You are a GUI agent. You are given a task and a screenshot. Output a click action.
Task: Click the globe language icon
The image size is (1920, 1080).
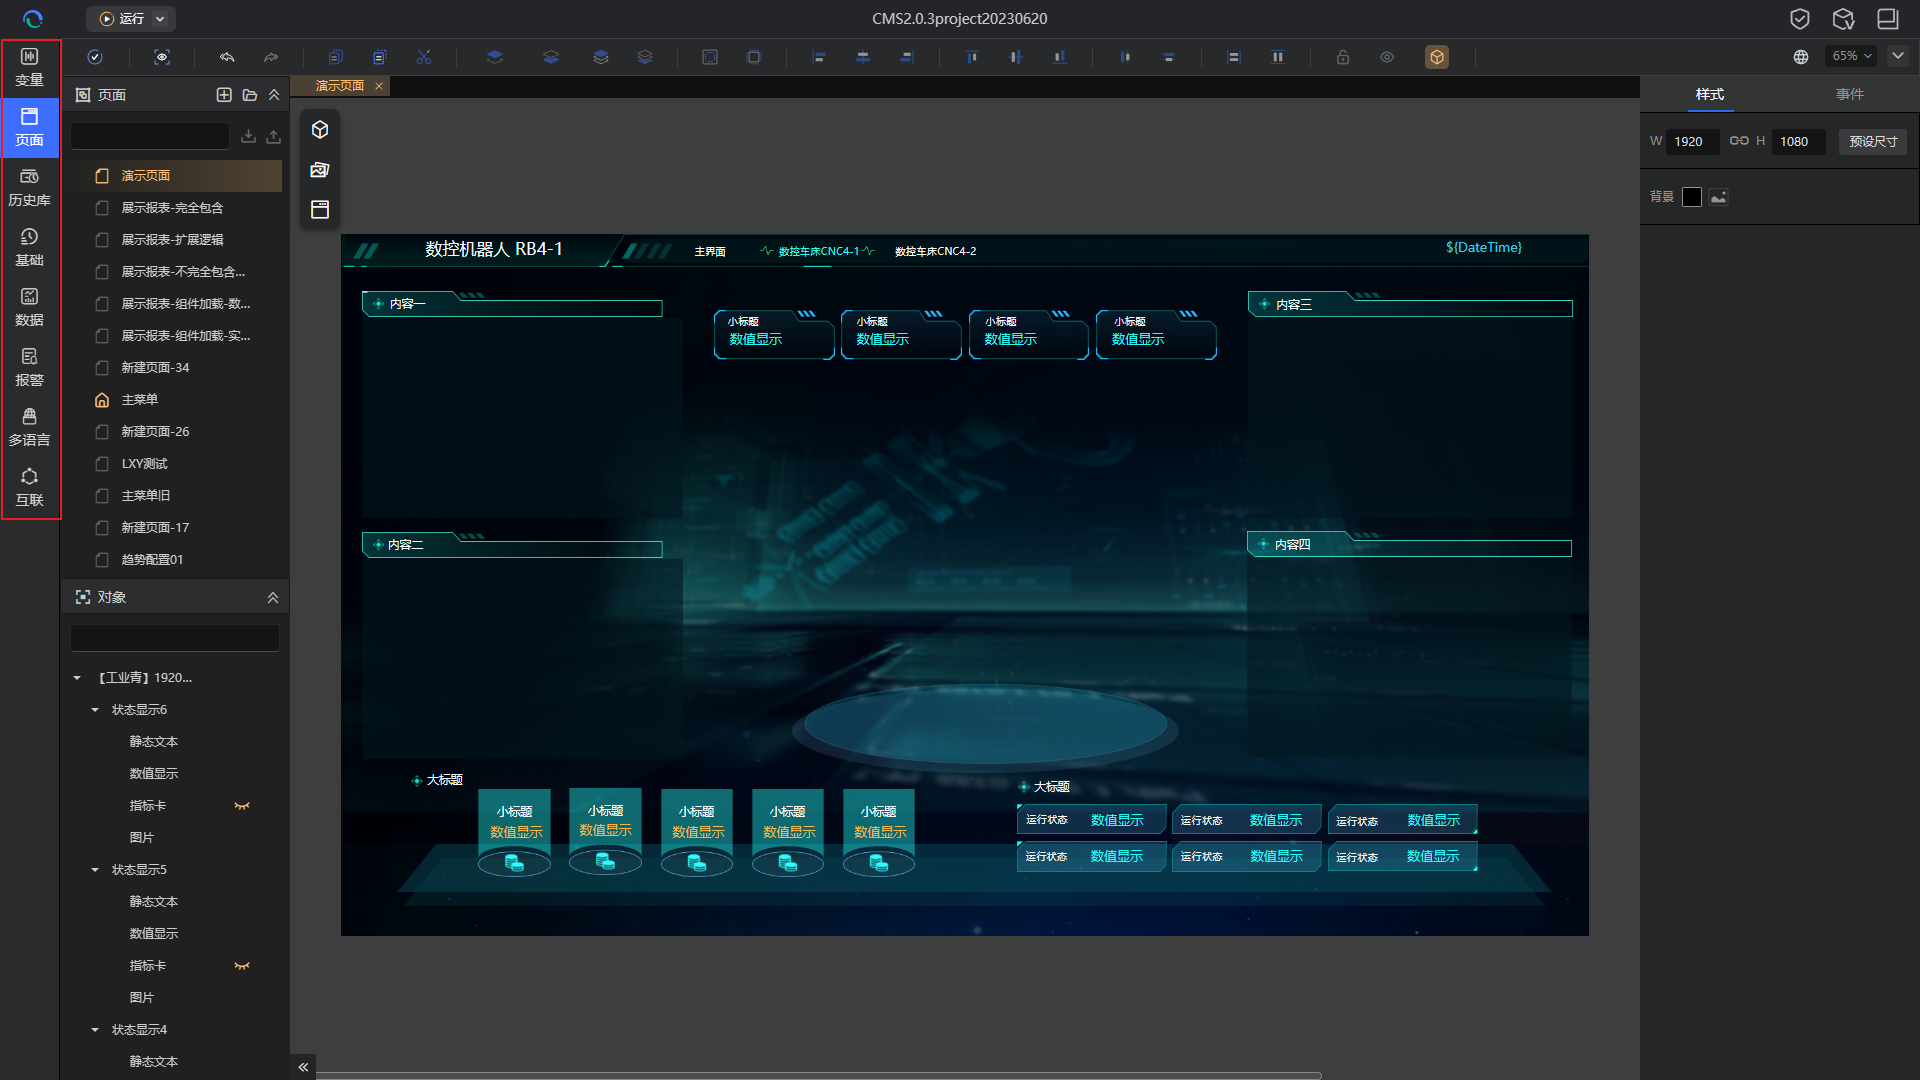tap(1801, 57)
